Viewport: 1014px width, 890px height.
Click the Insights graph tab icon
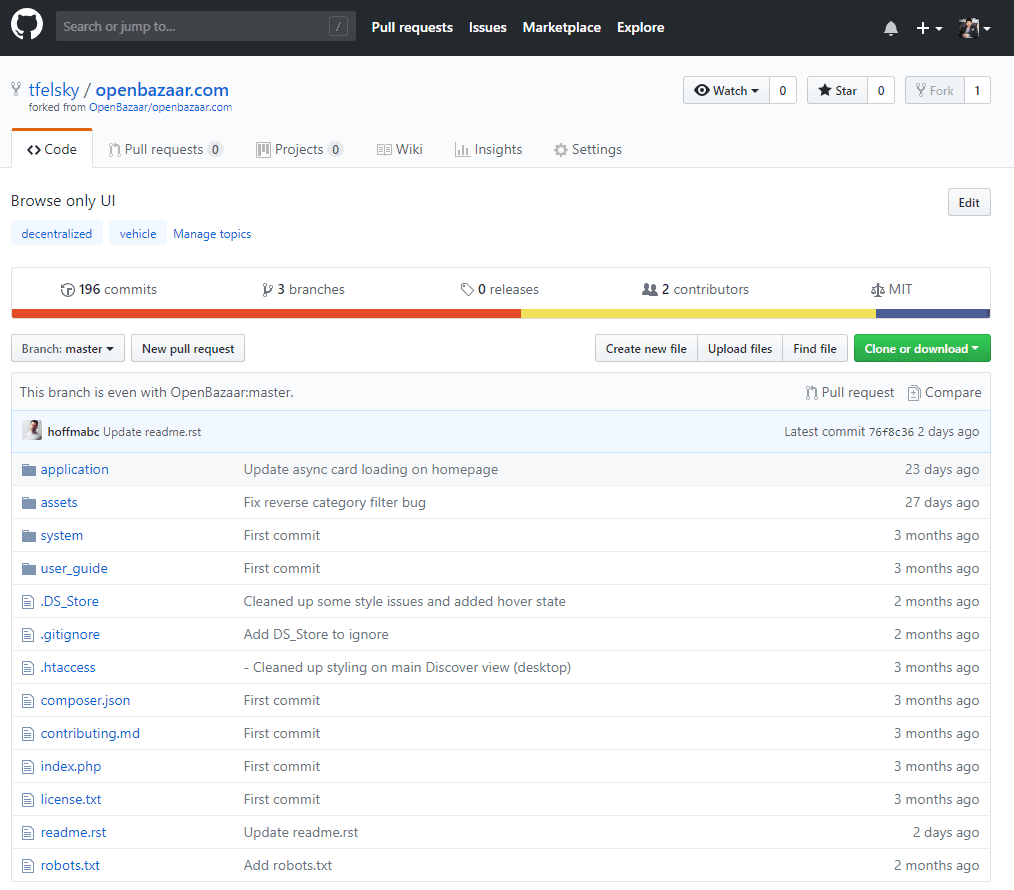(462, 150)
